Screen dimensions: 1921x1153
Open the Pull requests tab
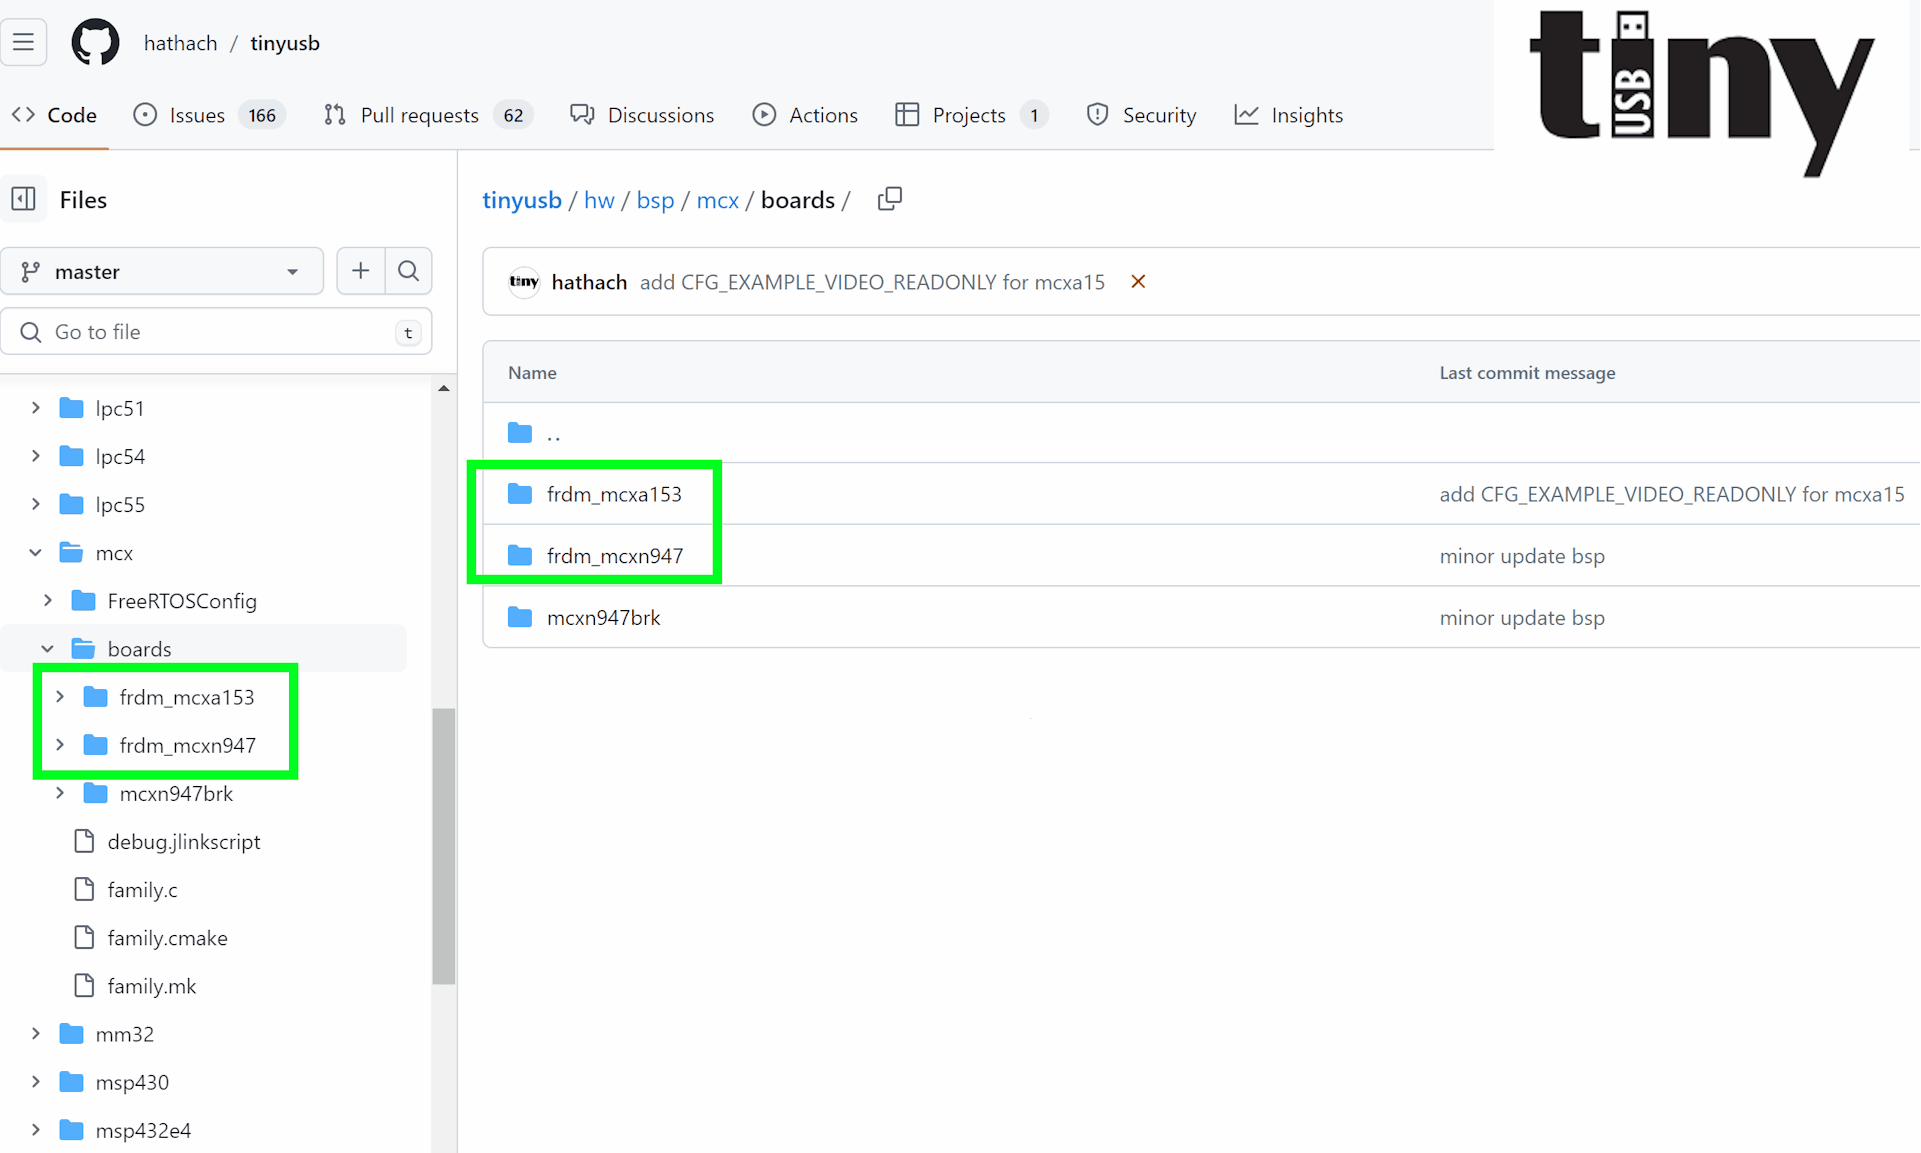pyautogui.click(x=419, y=115)
